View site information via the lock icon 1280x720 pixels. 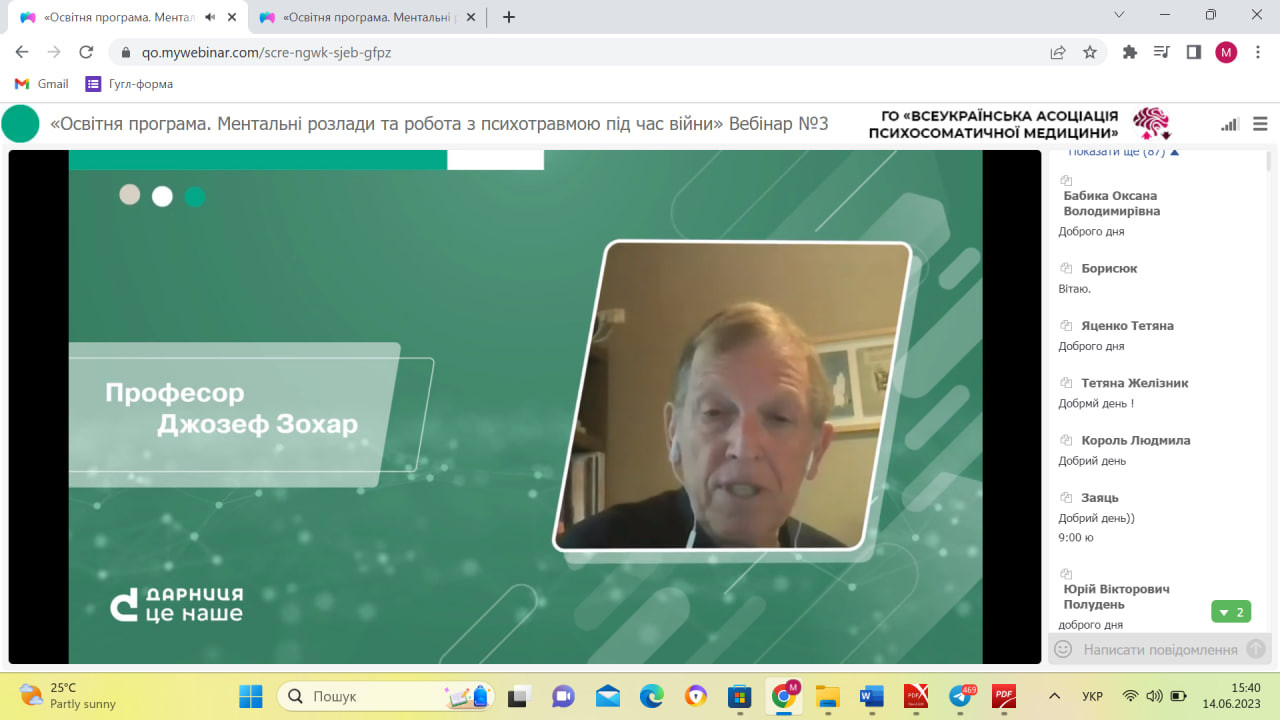(126, 52)
